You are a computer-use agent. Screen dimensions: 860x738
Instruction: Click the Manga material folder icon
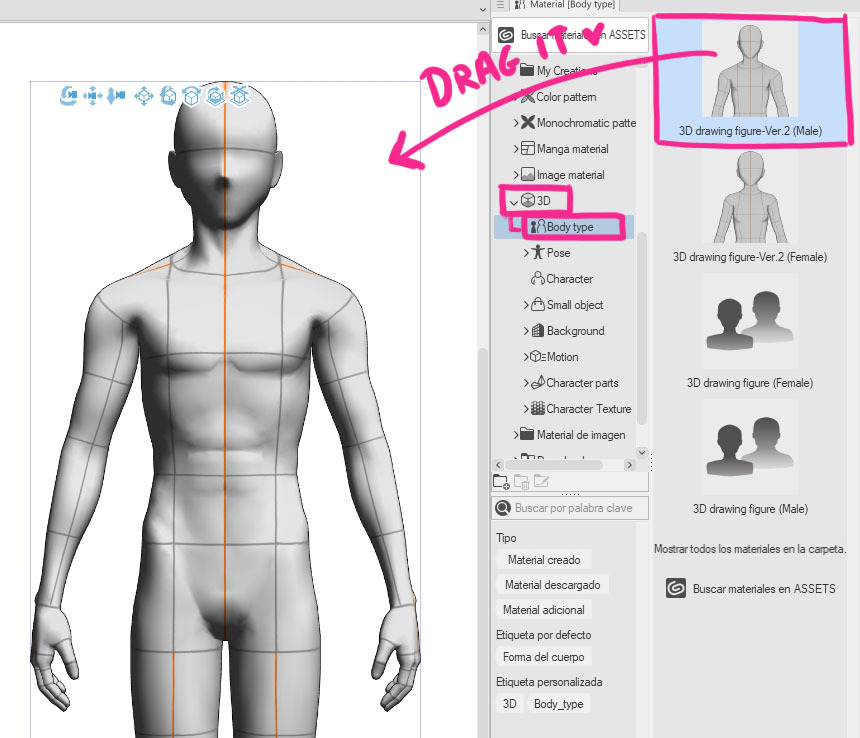(528, 149)
